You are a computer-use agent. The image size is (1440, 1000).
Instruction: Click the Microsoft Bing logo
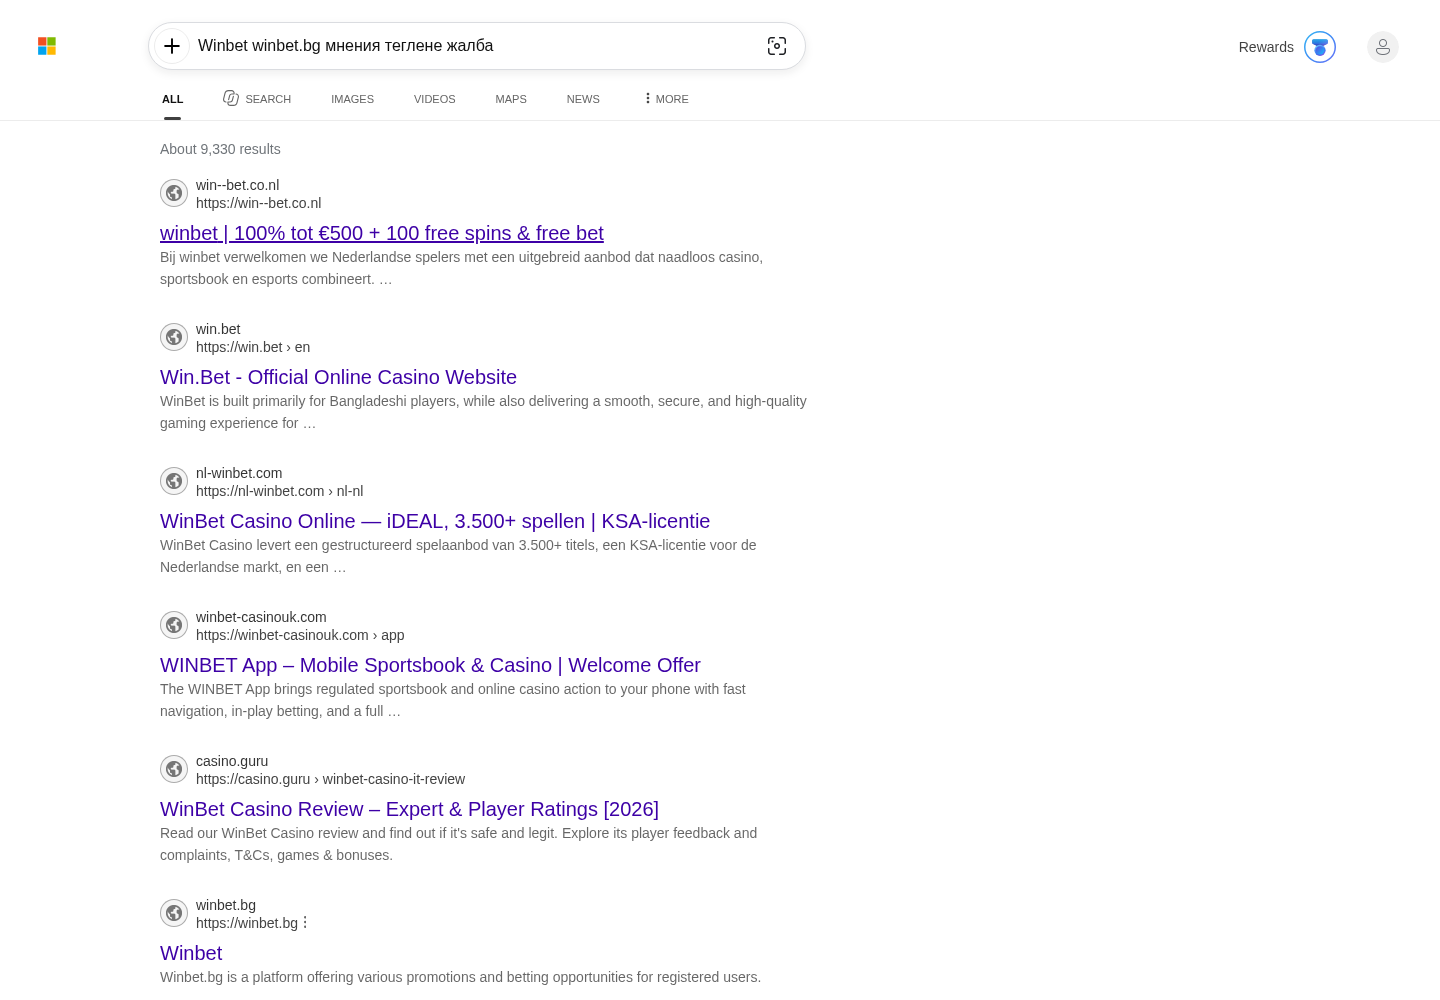click(x=47, y=46)
